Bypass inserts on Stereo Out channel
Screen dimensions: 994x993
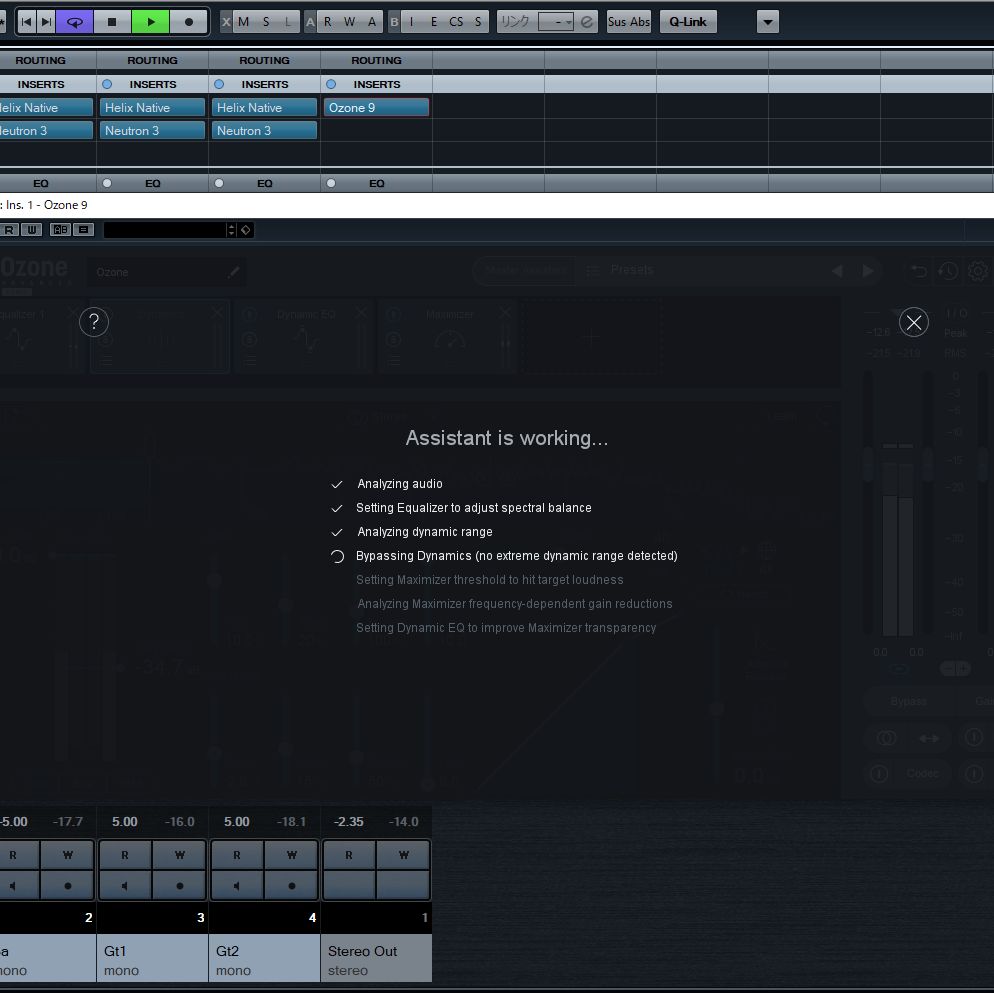tap(331, 84)
